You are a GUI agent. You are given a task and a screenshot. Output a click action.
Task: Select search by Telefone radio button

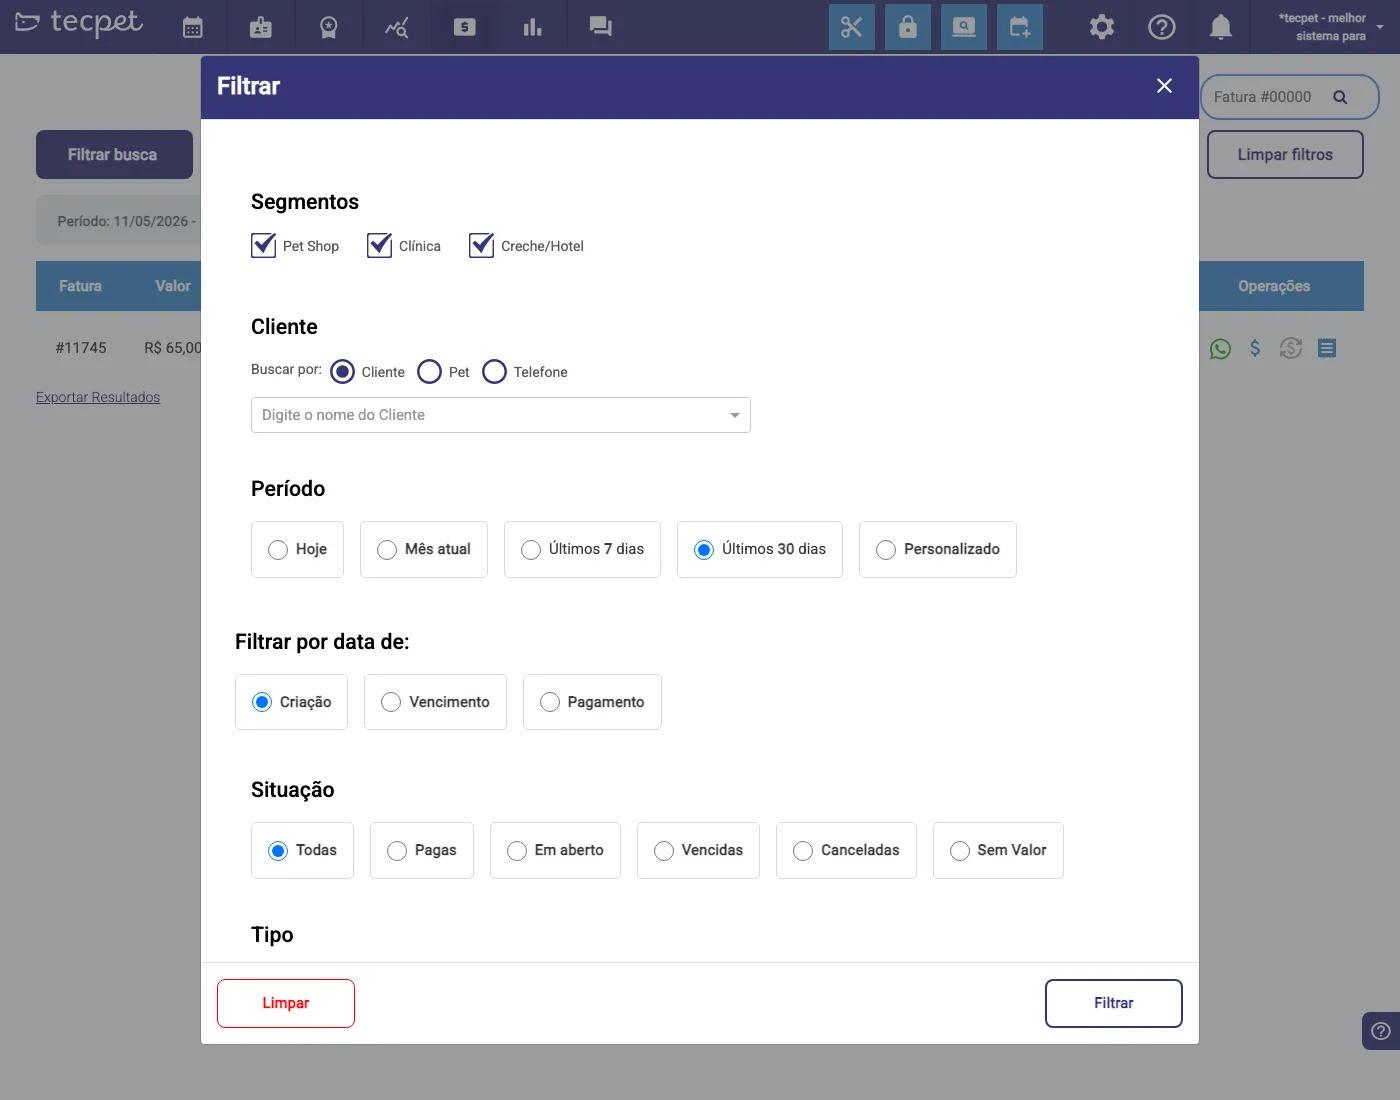click(494, 372)
